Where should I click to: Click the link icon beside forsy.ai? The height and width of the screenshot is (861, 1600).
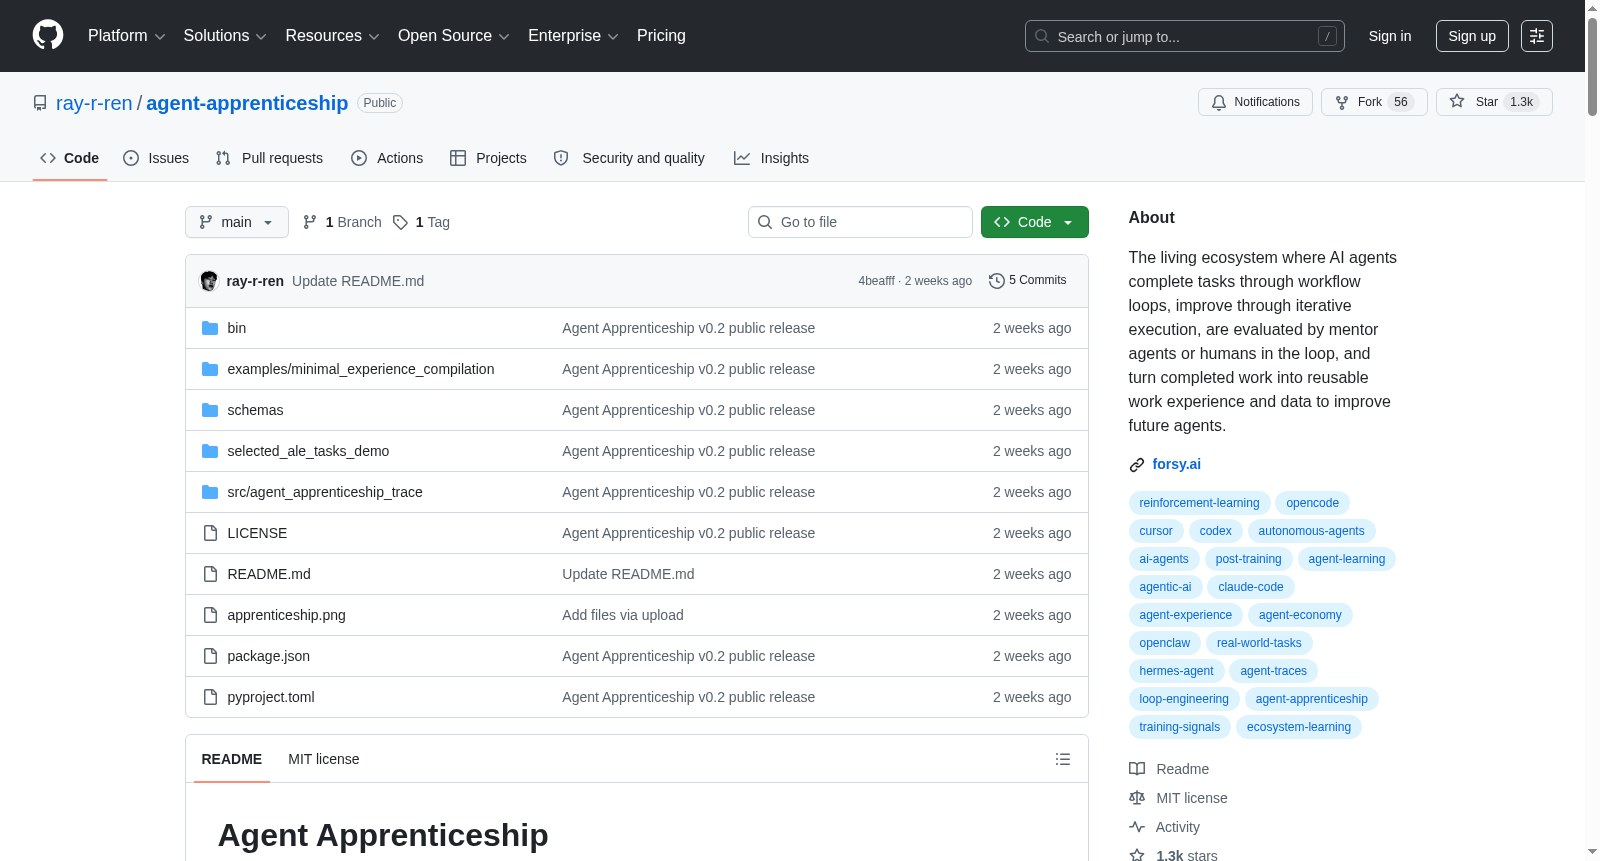point(1137,465)
